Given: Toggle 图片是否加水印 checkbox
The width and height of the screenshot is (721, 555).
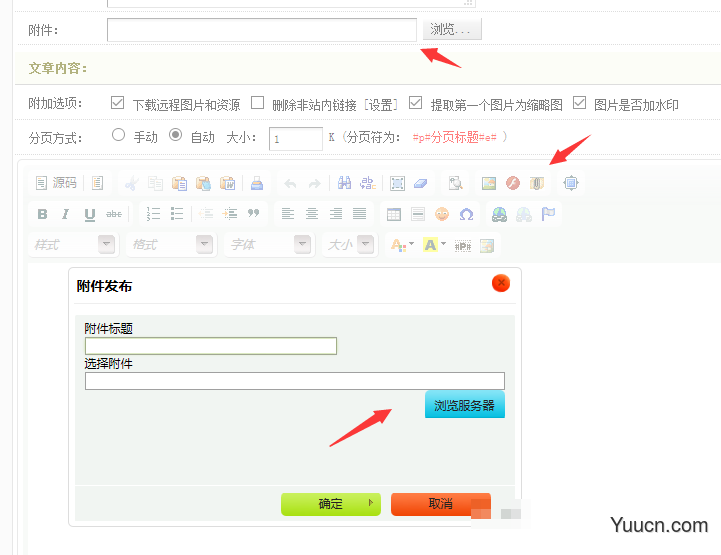Looking at the screenshot, I should coord(579,103).
